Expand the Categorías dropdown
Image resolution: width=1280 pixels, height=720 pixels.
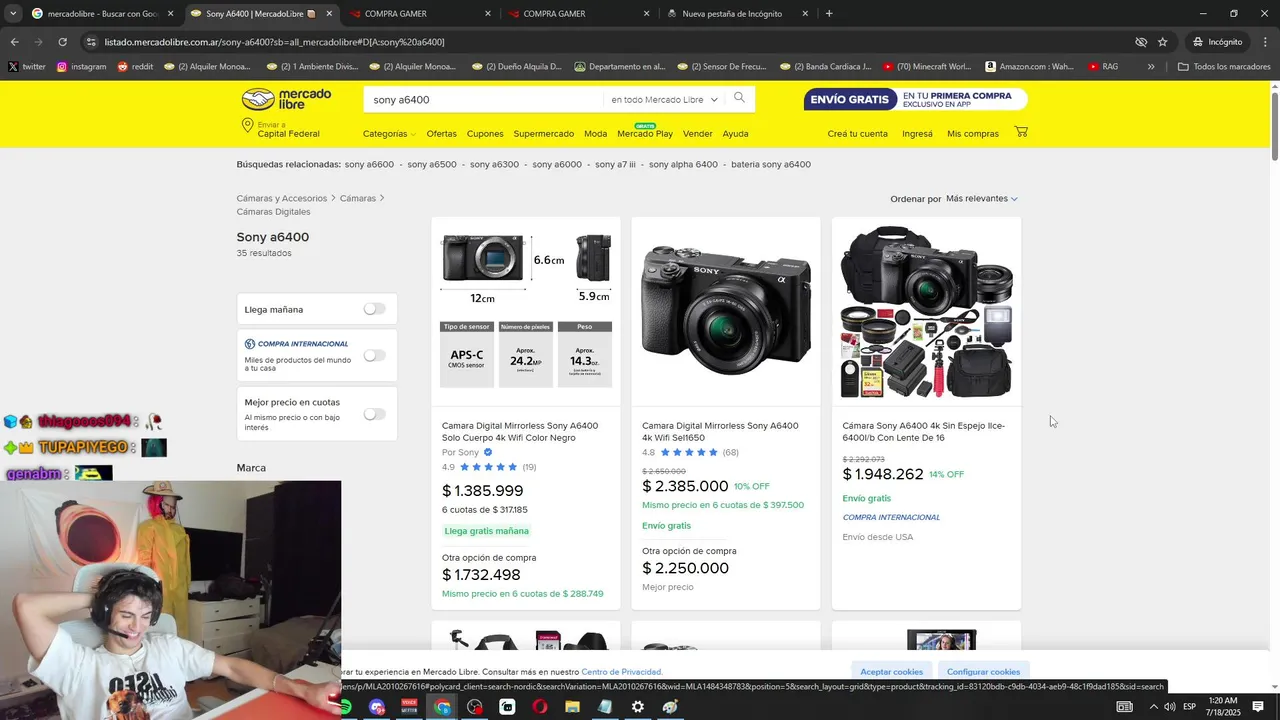point(389,134)
